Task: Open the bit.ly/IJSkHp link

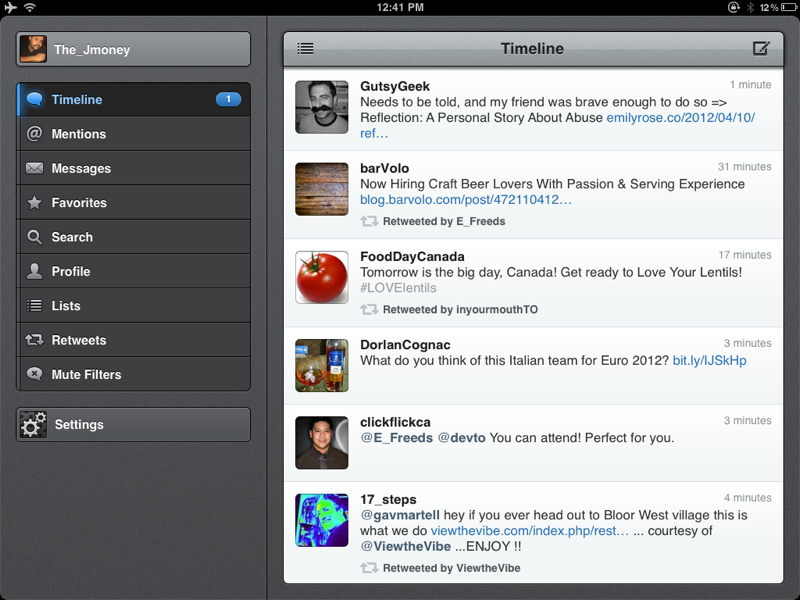Action: tap(710, 361)
